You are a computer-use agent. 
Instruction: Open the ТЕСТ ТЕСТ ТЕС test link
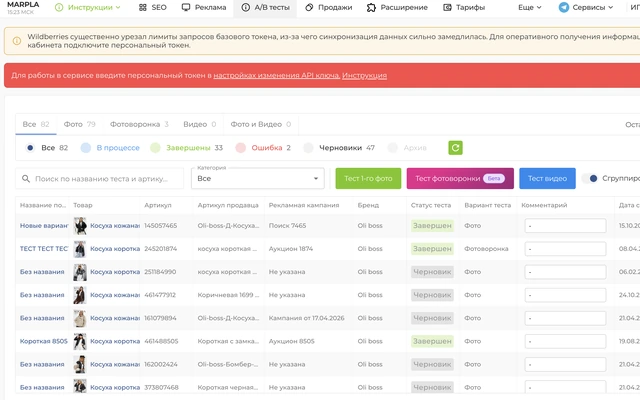[44, 249]
